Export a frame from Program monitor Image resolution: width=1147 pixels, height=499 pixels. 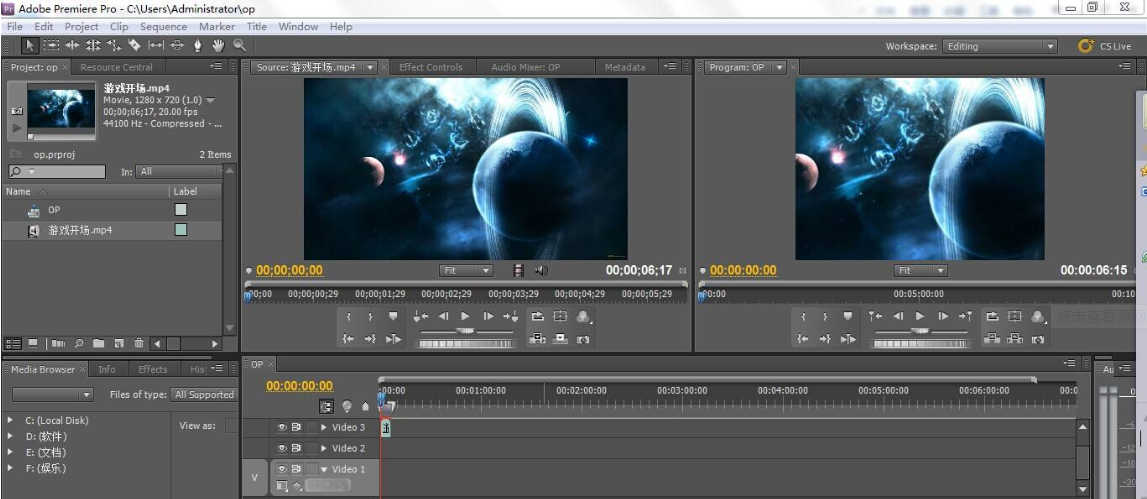point(1037,339)
